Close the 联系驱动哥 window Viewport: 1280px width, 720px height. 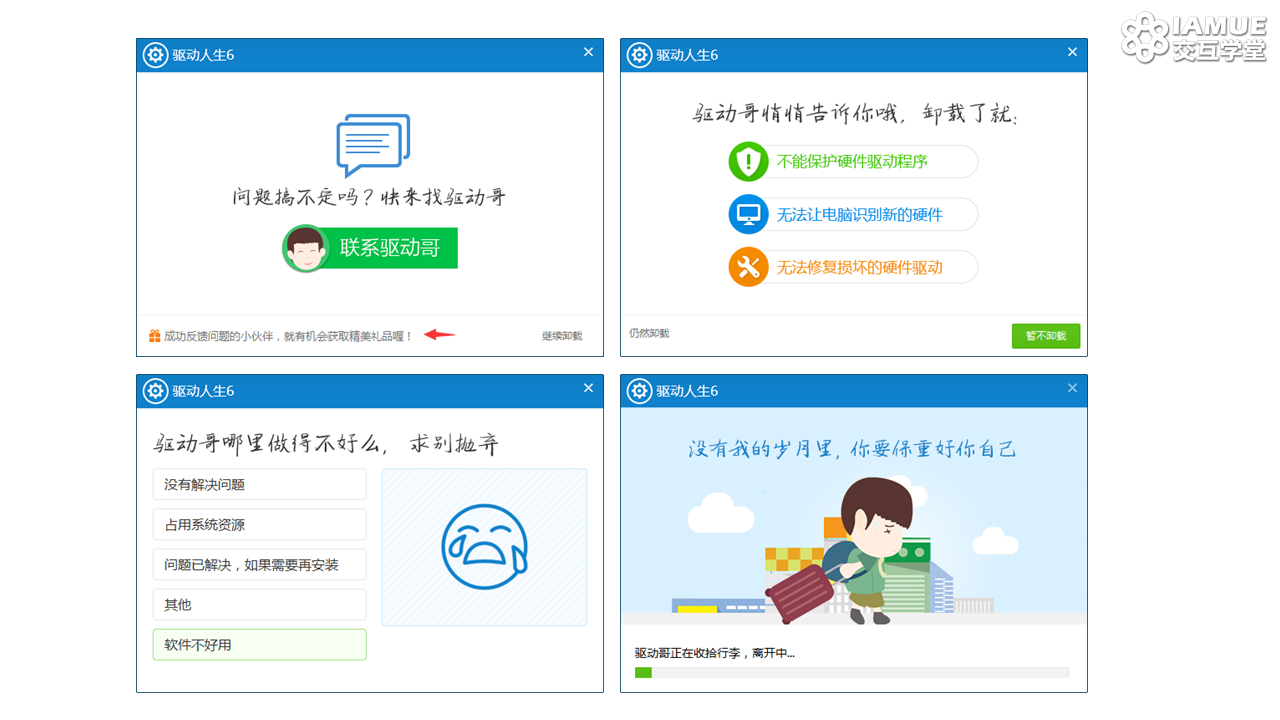pyautogui.click(x=588, y=52)
